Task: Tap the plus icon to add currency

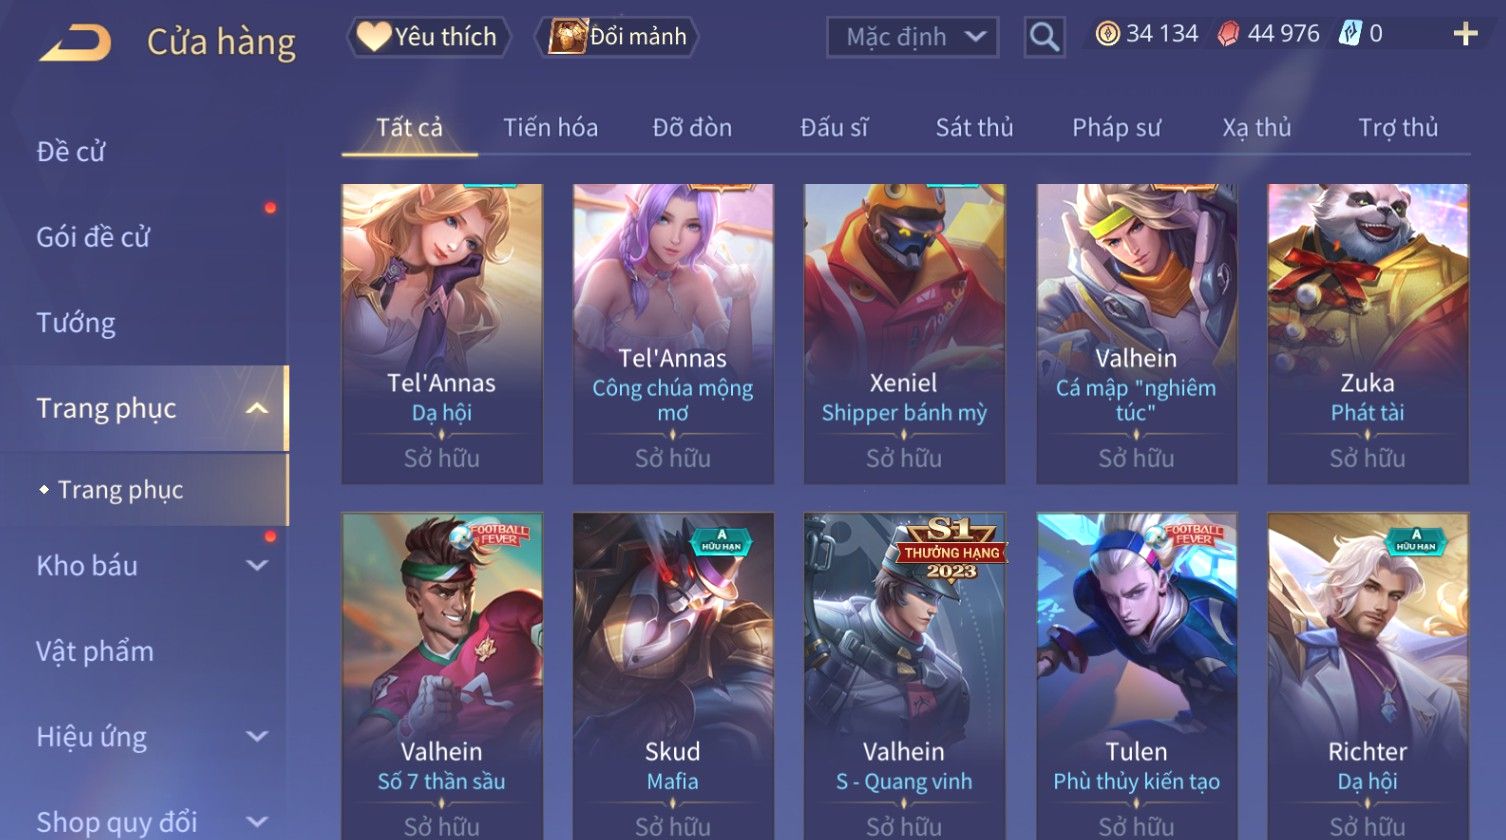Action: point(1465,35)
